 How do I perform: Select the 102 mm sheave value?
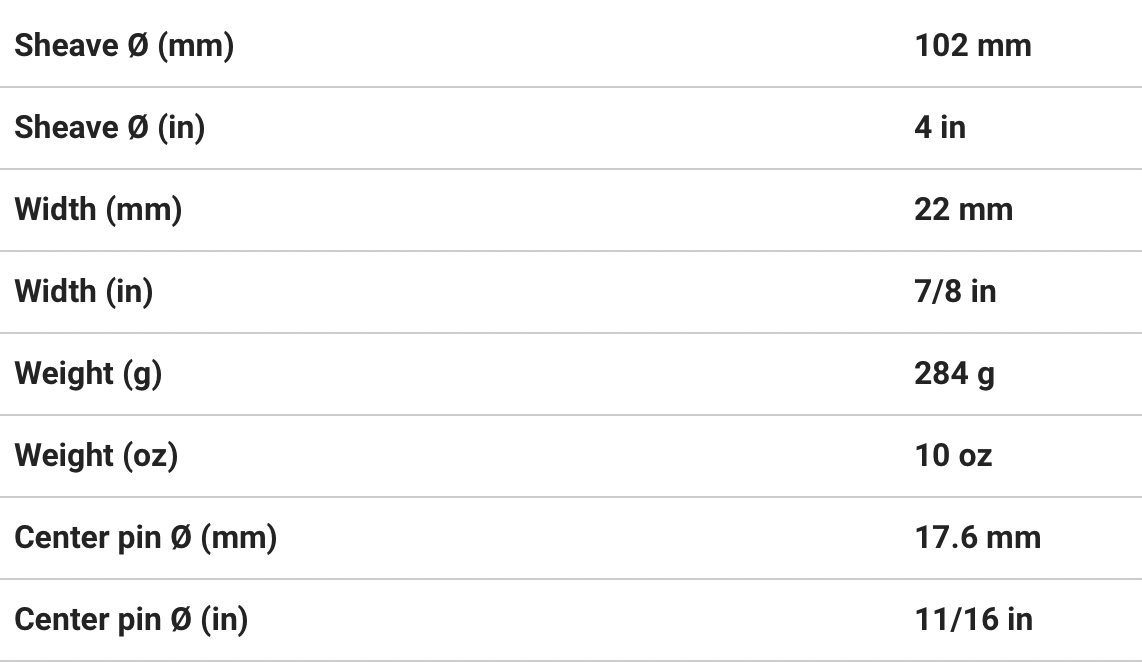point(972,46)
